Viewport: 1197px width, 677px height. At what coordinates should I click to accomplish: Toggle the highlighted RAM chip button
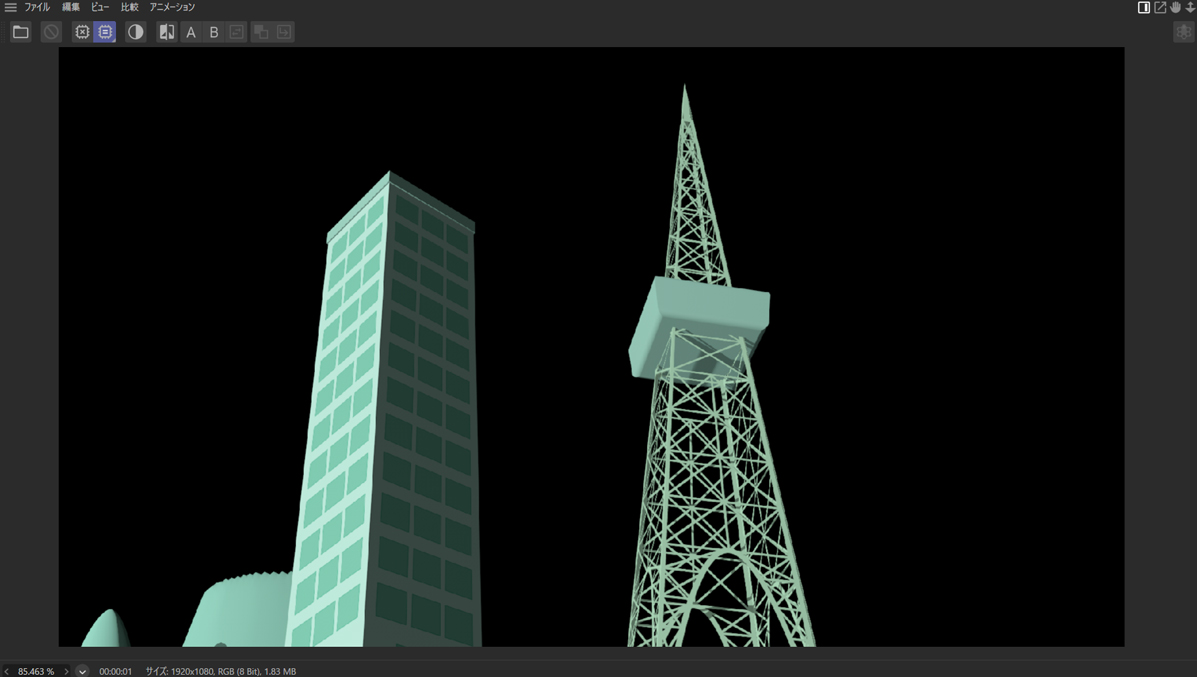point(105,32)
